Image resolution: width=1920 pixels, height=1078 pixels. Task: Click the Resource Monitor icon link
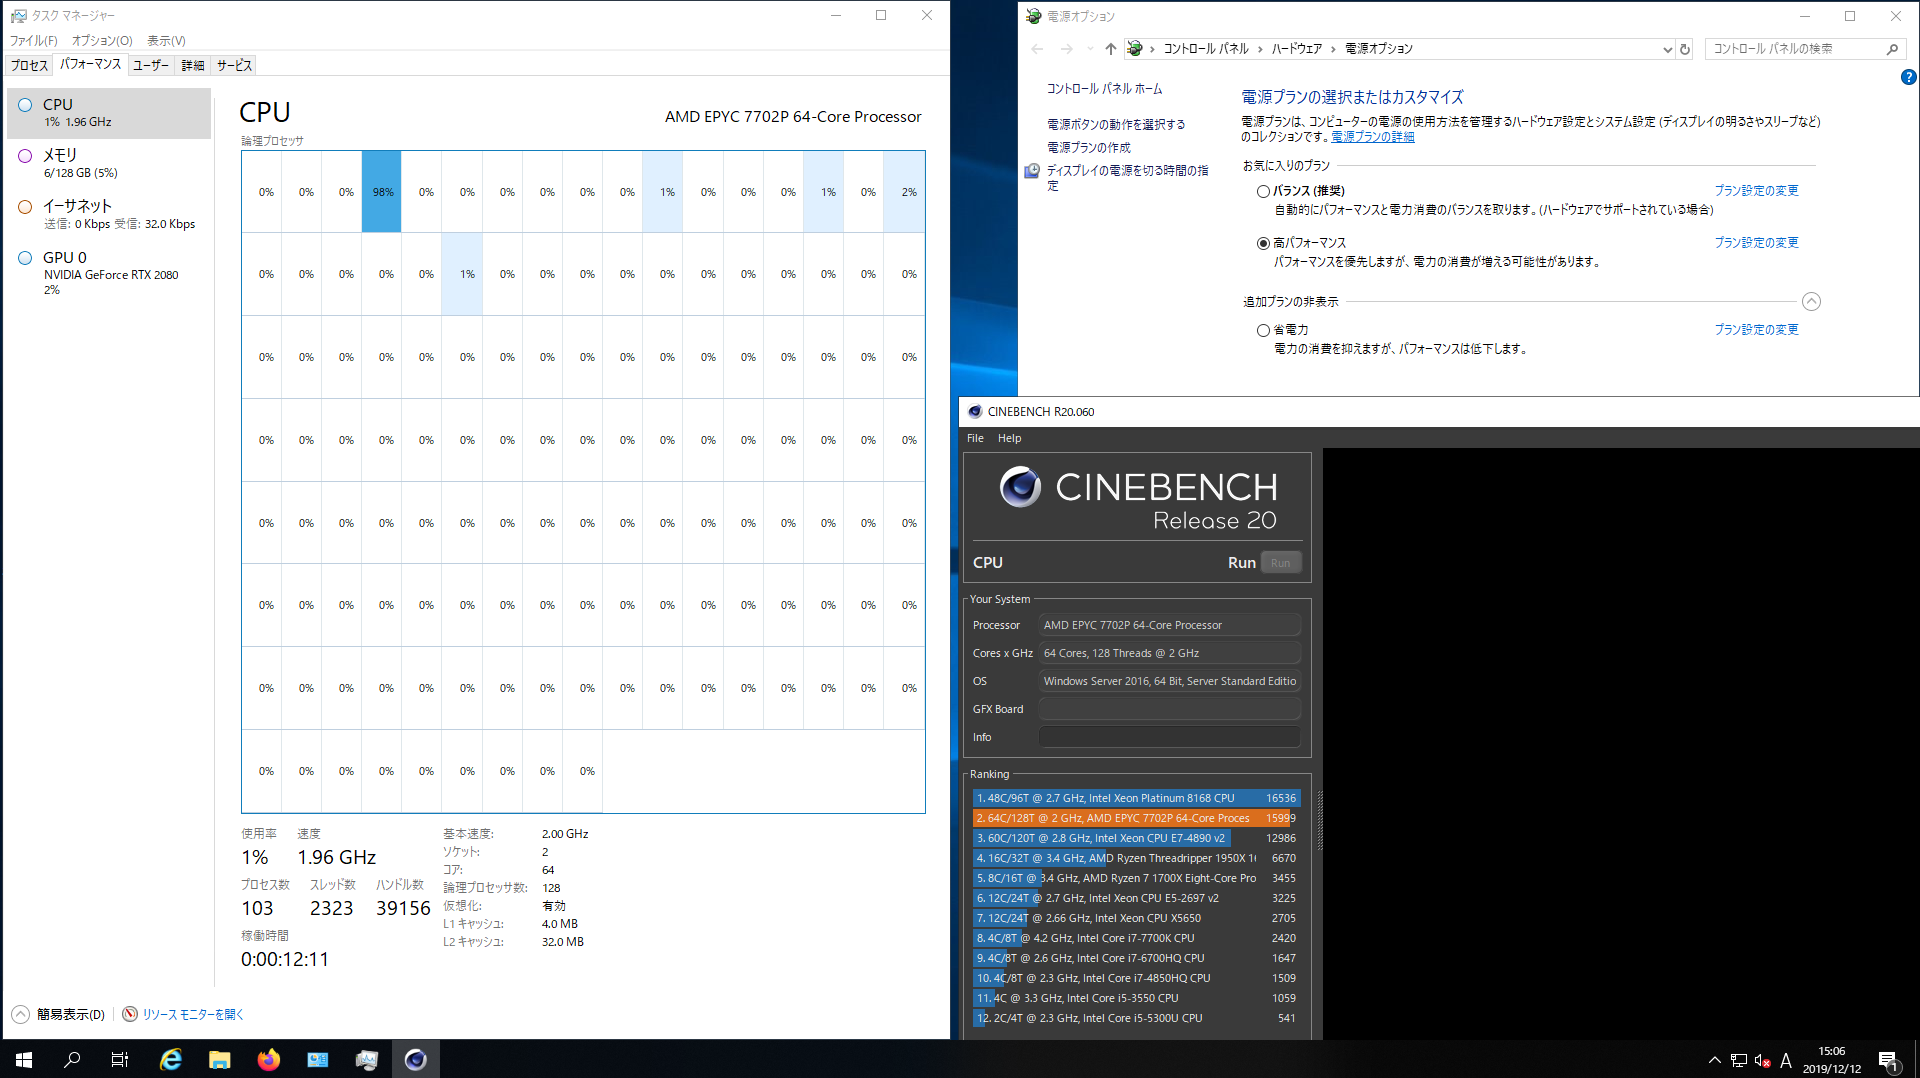click(x=130, y=1014)
